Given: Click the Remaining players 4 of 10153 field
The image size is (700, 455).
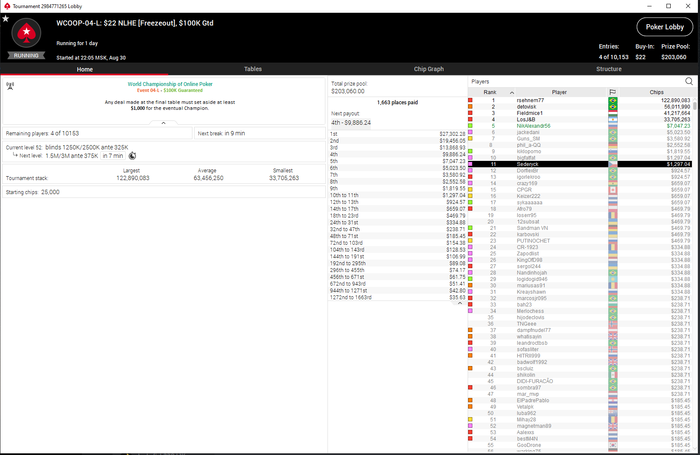Looking at the screenshot, I should point(98,133).
